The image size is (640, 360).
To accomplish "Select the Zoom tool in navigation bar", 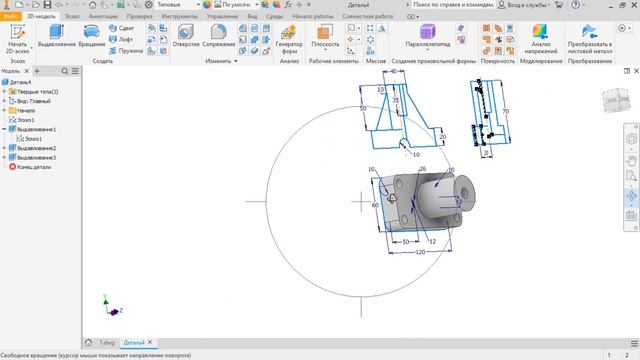I will coord(631,176).
